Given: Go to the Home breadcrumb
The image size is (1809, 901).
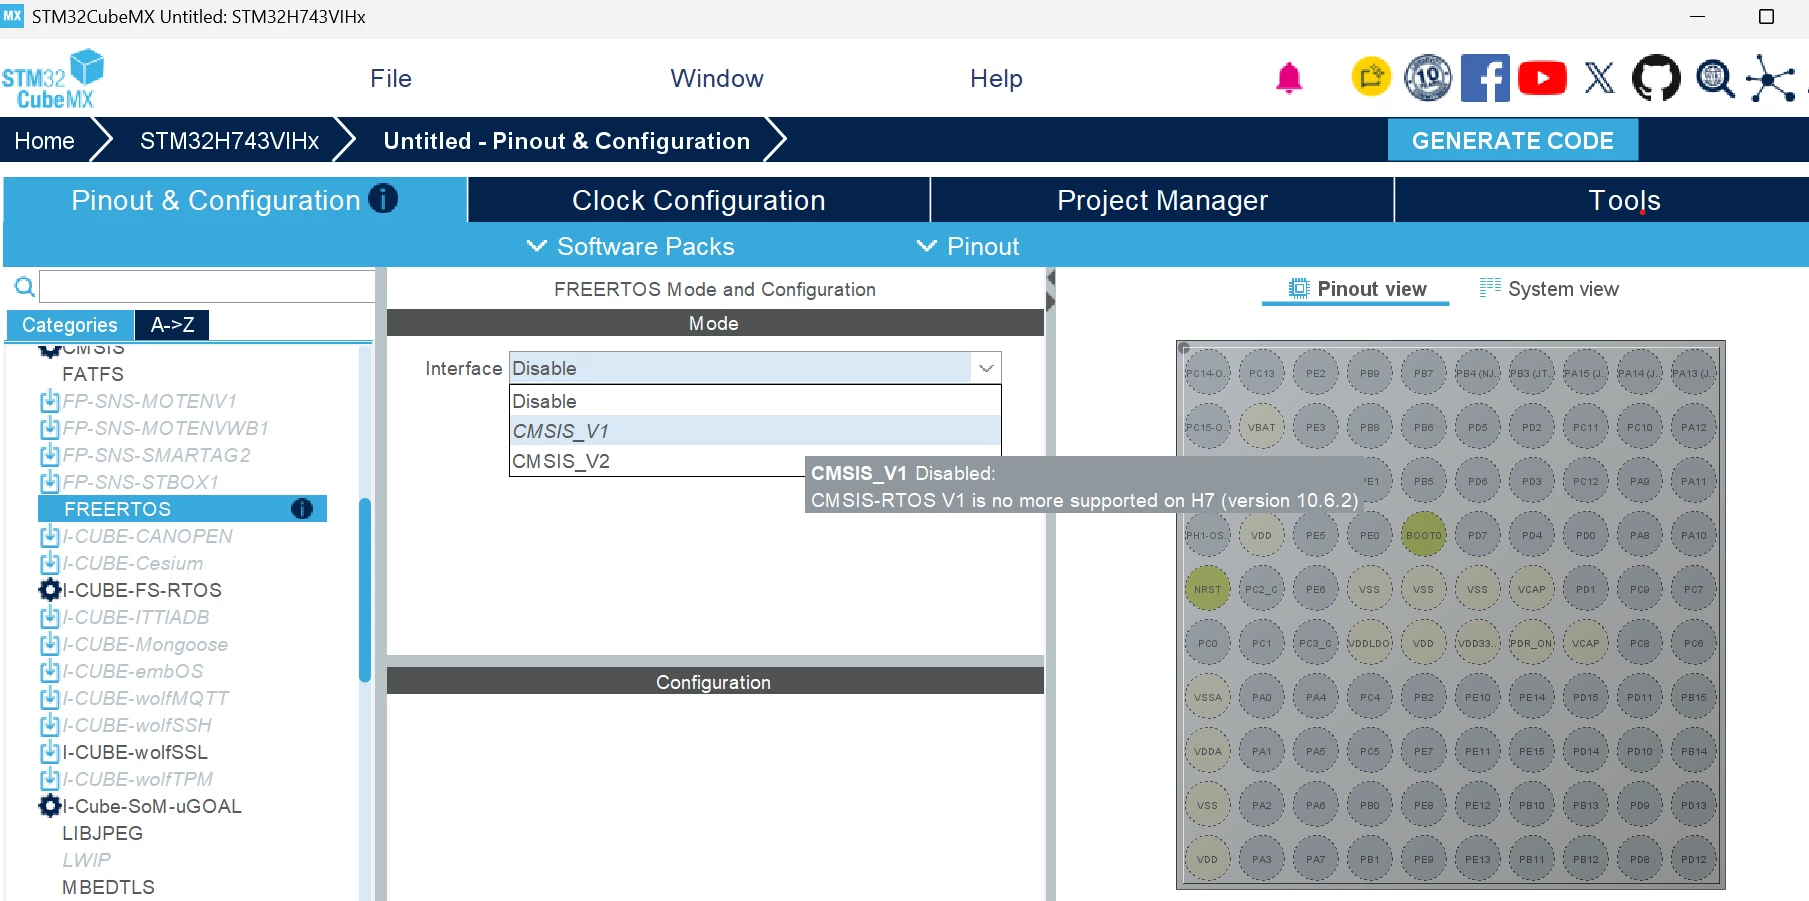Looking at the screenshot, I should [x=44, y=141].
